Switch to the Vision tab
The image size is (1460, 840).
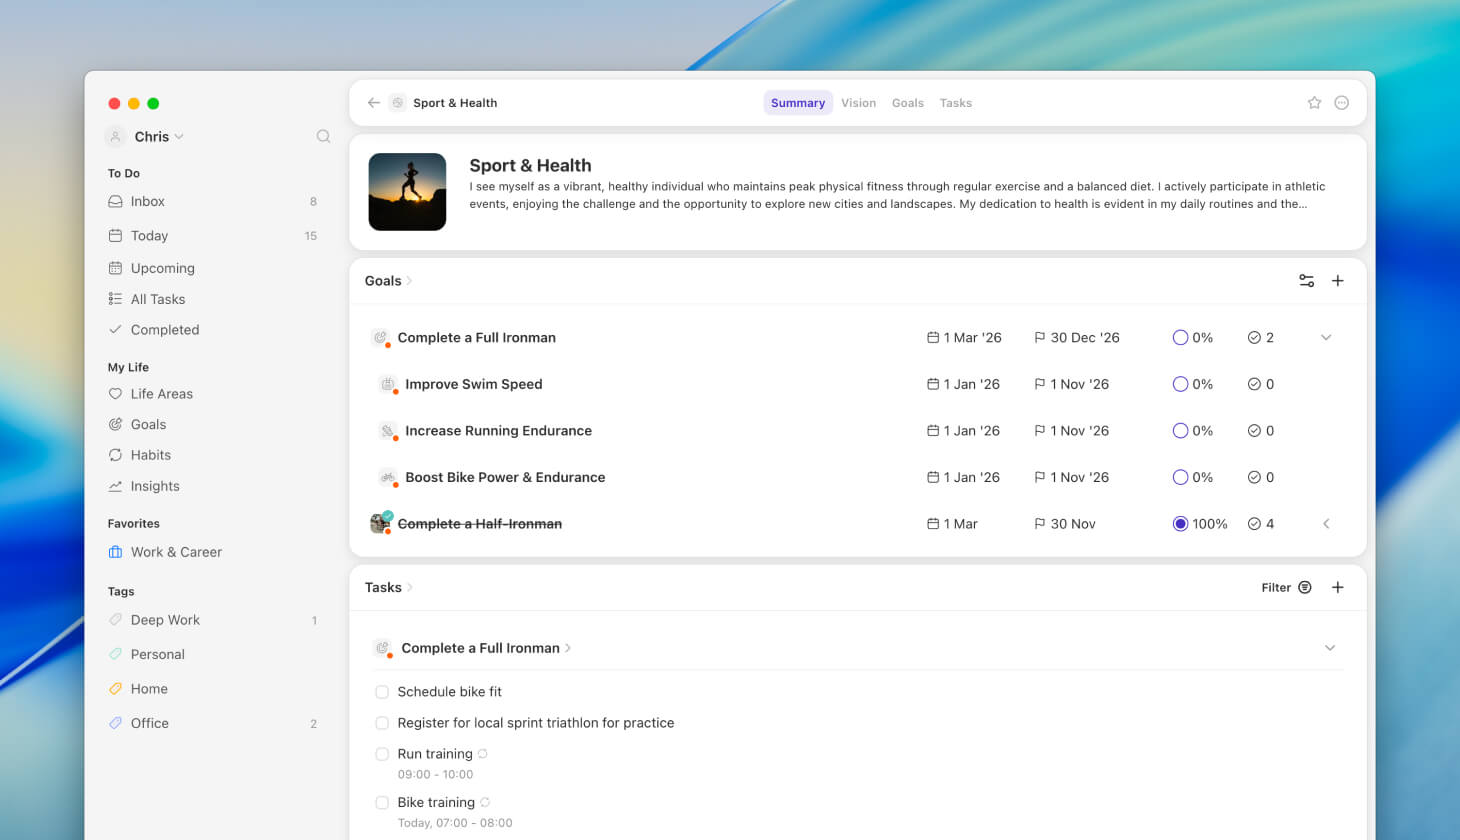pos(858,103)
